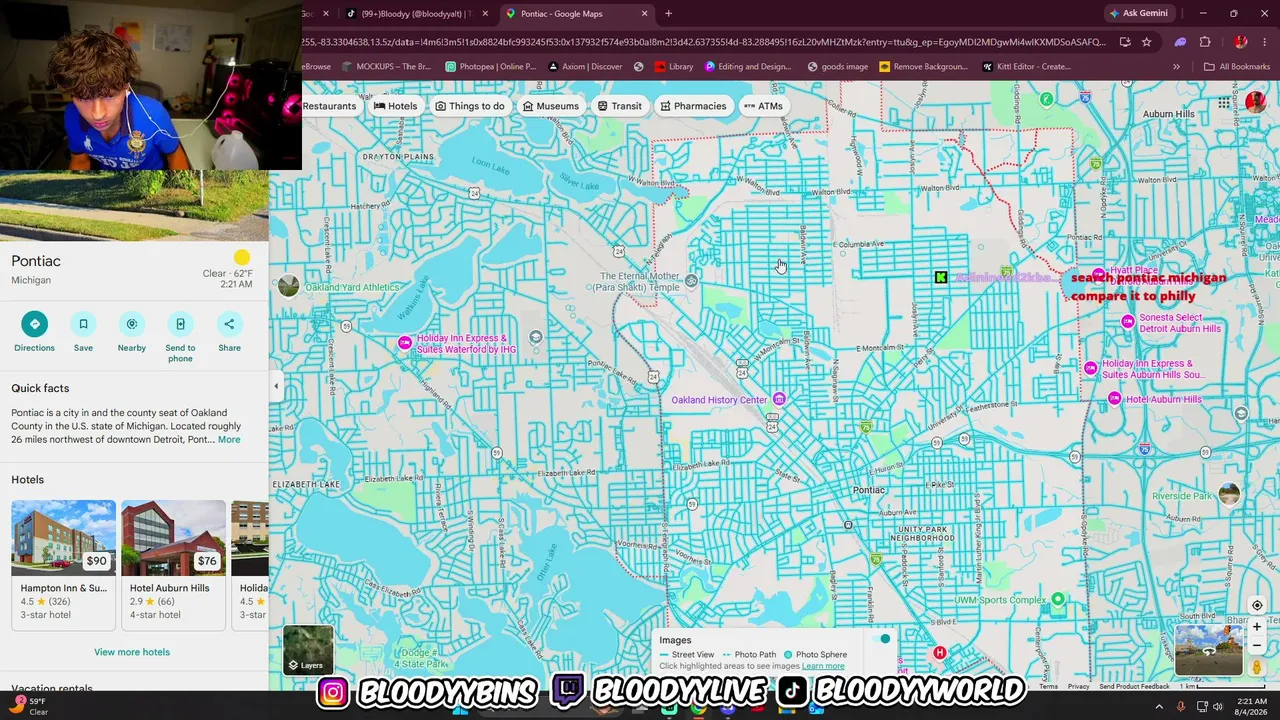Image resolution: width=1280 pixels, height=720 pixels.
Task: Show more bookmarks chevron
Action: coord(1176,67)
